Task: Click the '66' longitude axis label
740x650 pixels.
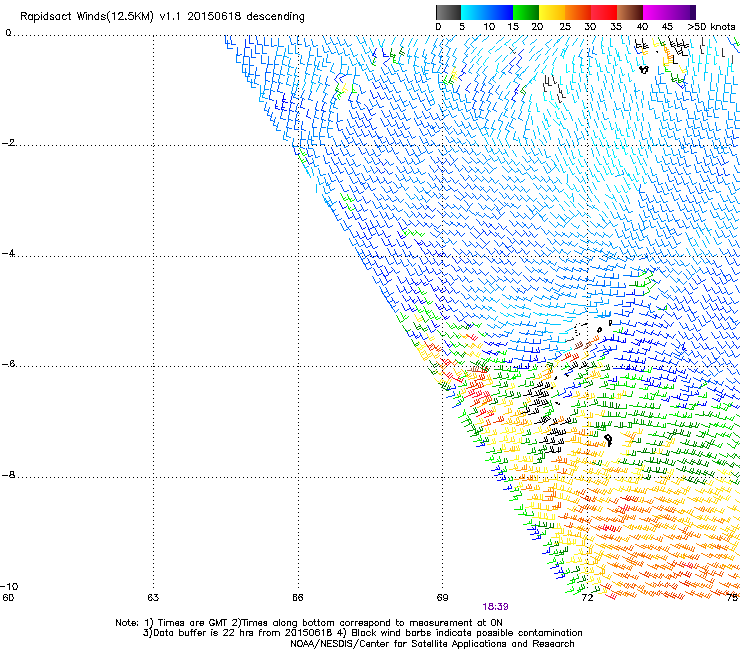Action: (x=298, y=598)
